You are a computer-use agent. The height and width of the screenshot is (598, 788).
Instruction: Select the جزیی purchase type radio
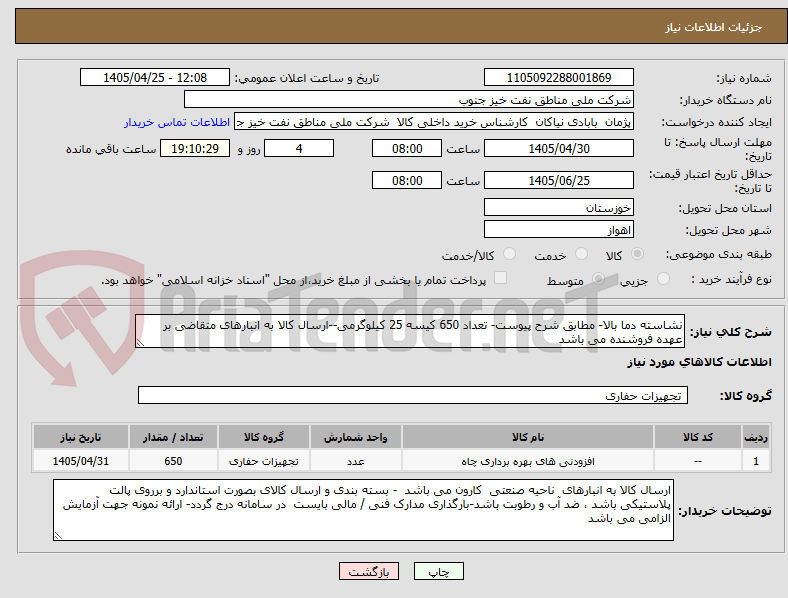pyautogui.click(x=663, y=279)
